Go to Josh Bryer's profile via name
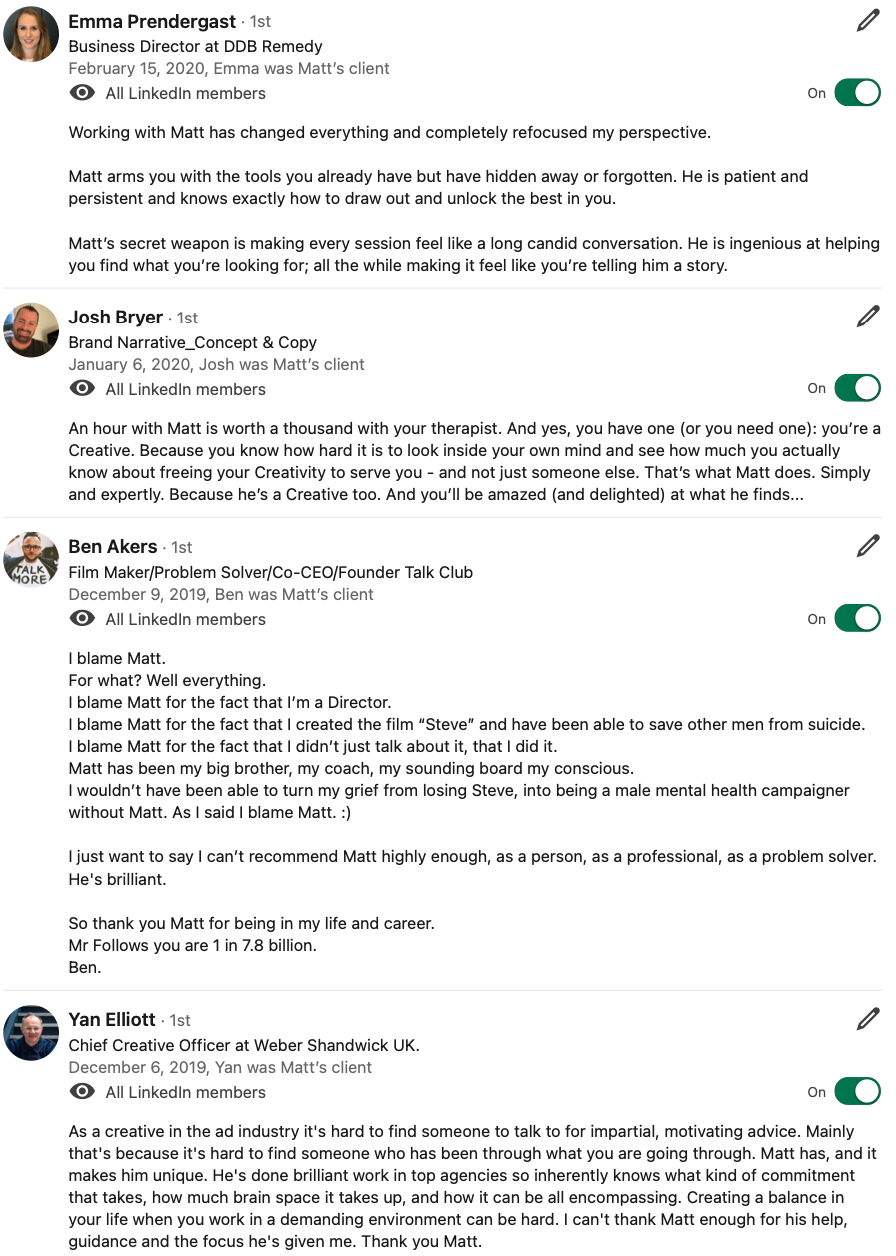896x1256 pixels. coord(115,317)
